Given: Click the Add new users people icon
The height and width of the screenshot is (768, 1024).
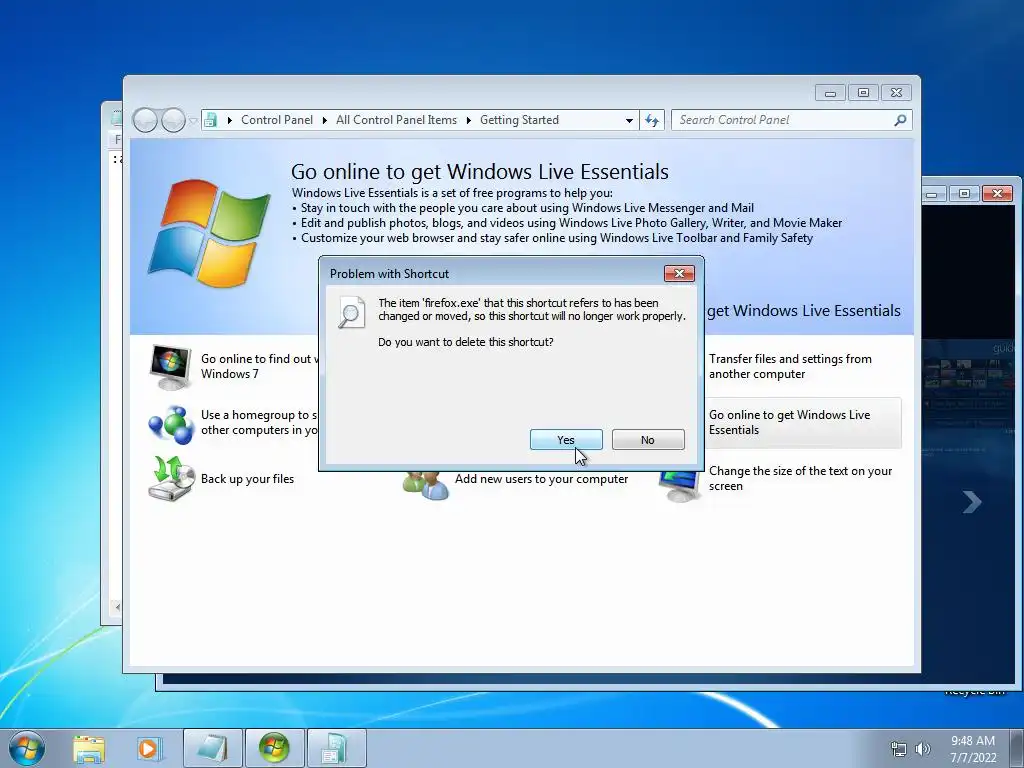Looking at the screenshot, I should [x=426, y=486].
